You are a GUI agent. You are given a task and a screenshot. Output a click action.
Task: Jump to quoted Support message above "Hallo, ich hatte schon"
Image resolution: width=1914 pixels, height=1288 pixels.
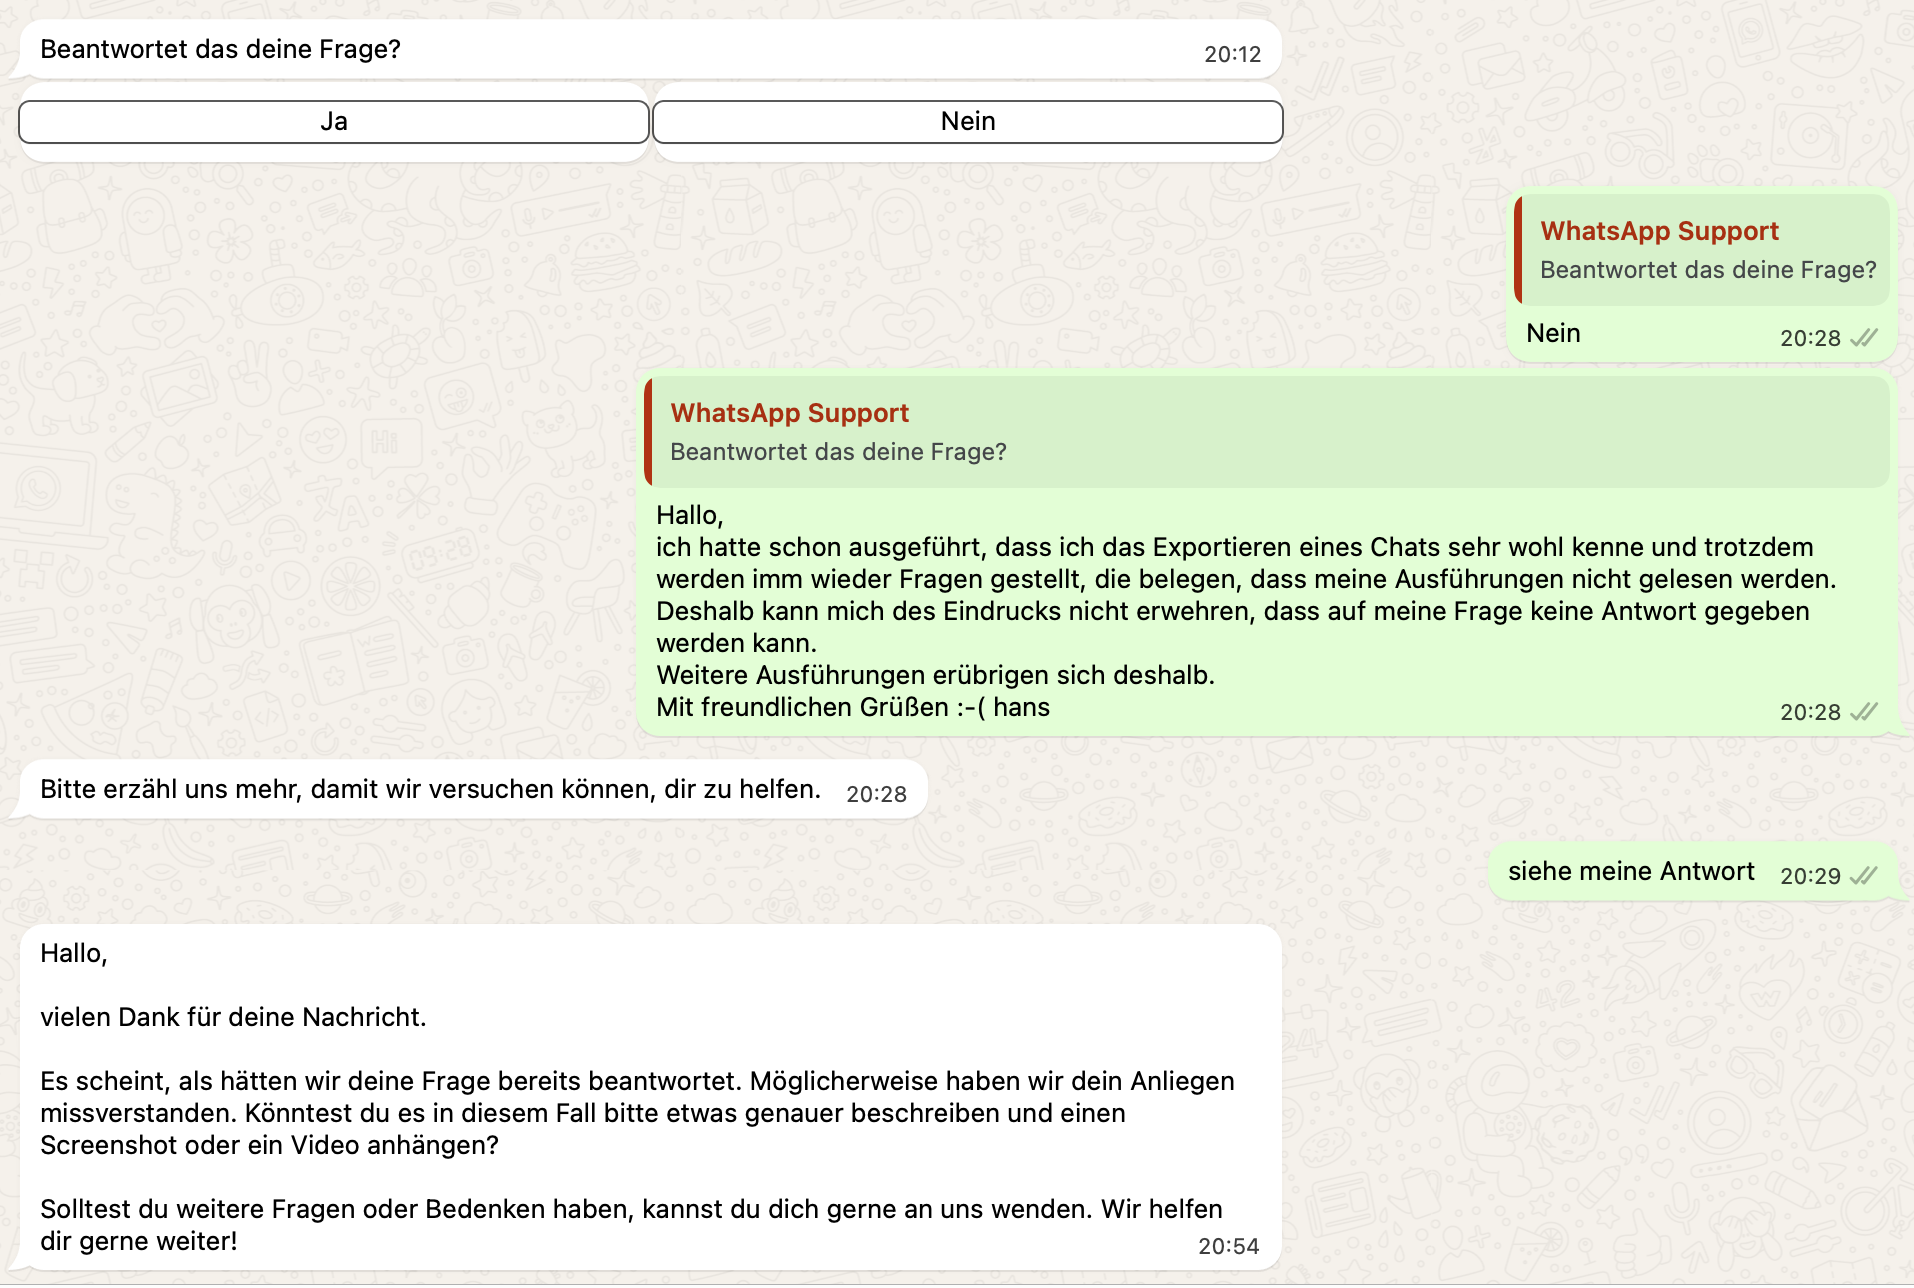[1267, 432]
